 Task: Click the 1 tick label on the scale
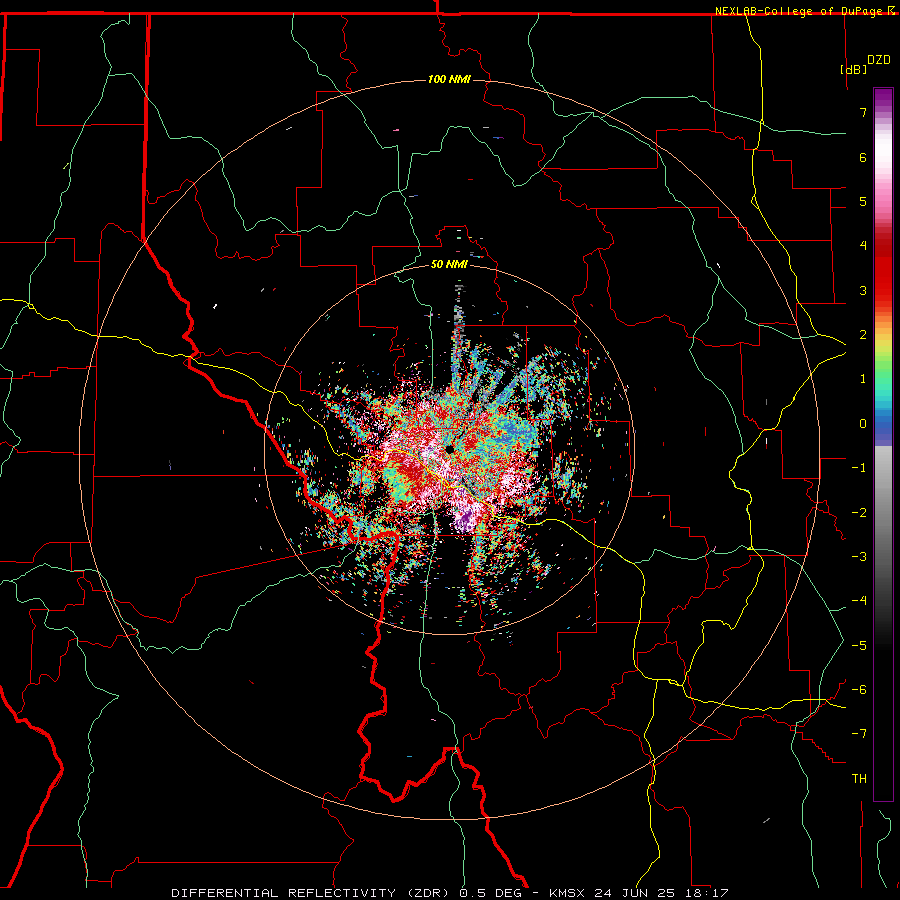(863, 379)
